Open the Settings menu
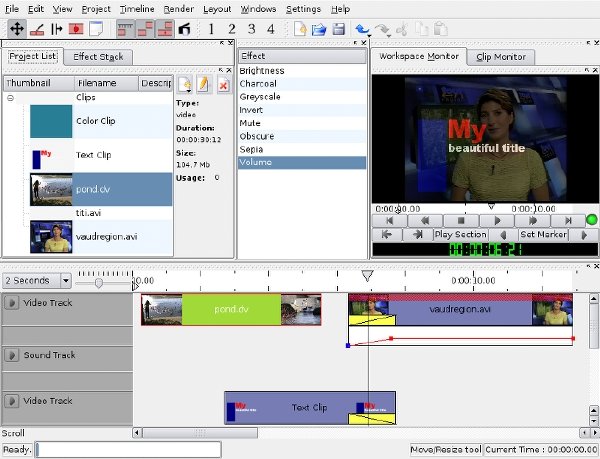The height and width of the screenshot is (459, 600). [304, 9]
